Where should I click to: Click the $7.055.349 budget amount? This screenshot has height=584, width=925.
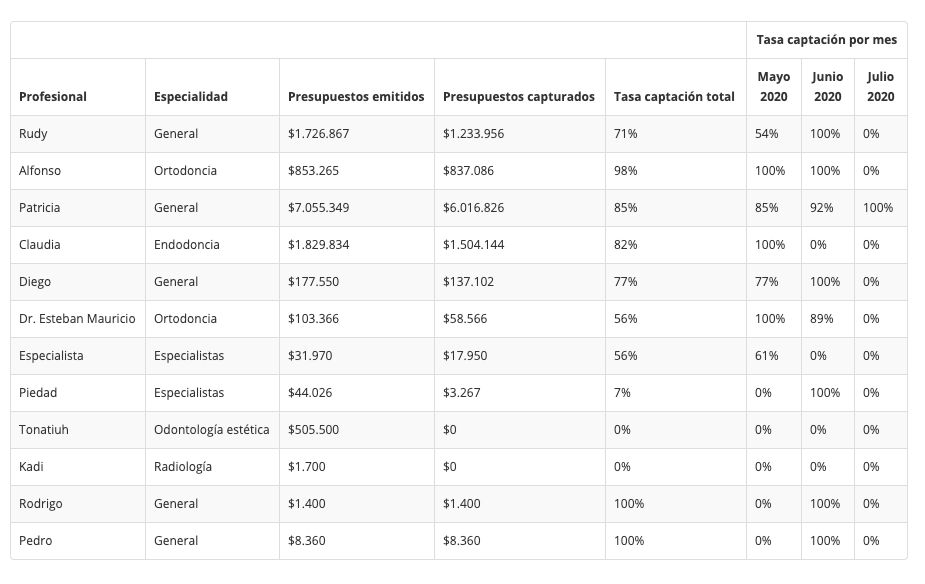pyautogui.click(x=319, y=208)
